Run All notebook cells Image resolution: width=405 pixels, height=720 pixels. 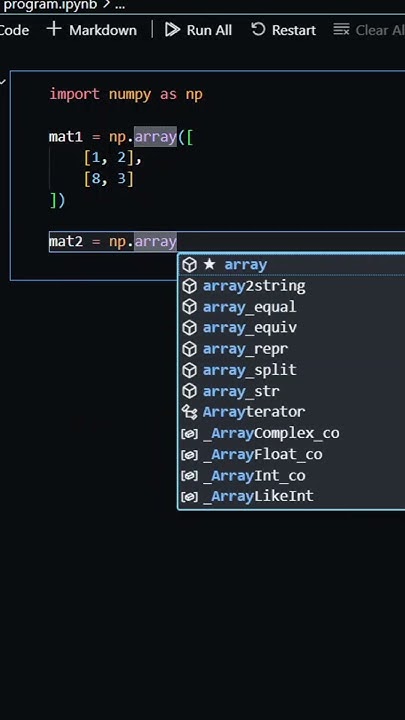tap(198, 30)
